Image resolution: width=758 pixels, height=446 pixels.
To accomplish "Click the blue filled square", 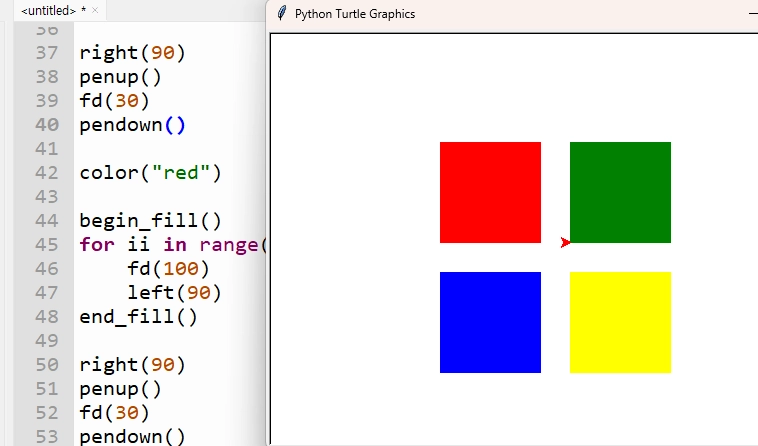I will 490,322.
